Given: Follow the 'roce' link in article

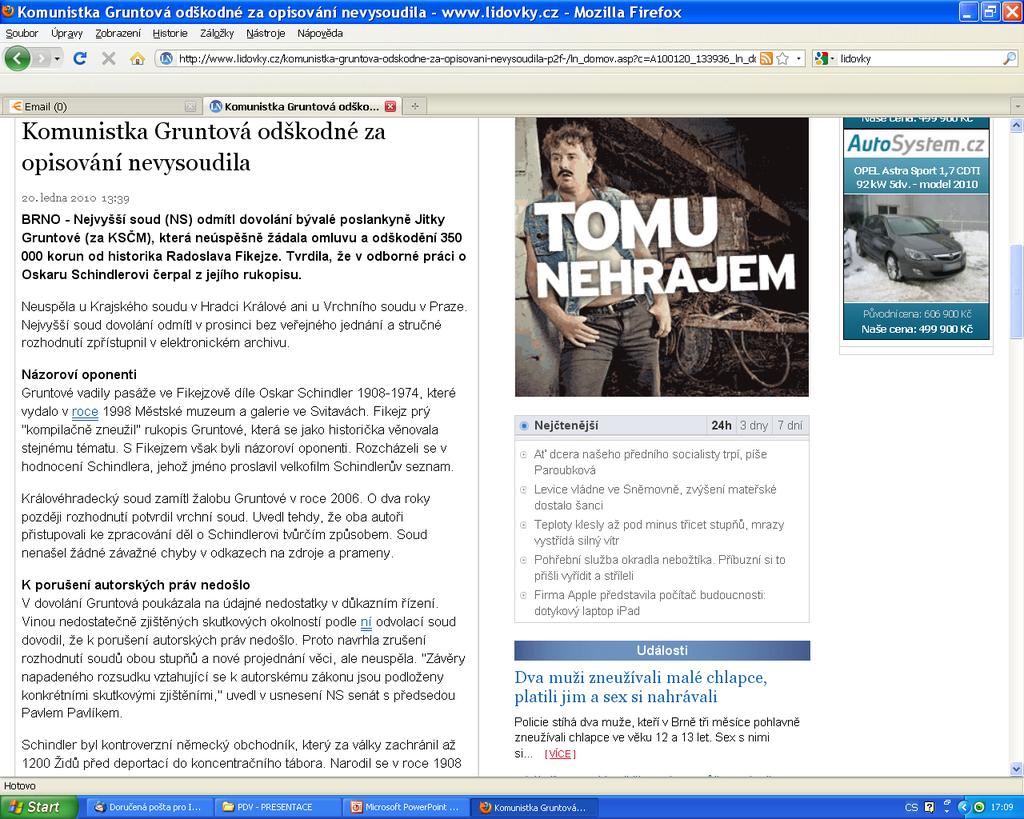Looking at the screenshot, I should (x=85, y=412).
